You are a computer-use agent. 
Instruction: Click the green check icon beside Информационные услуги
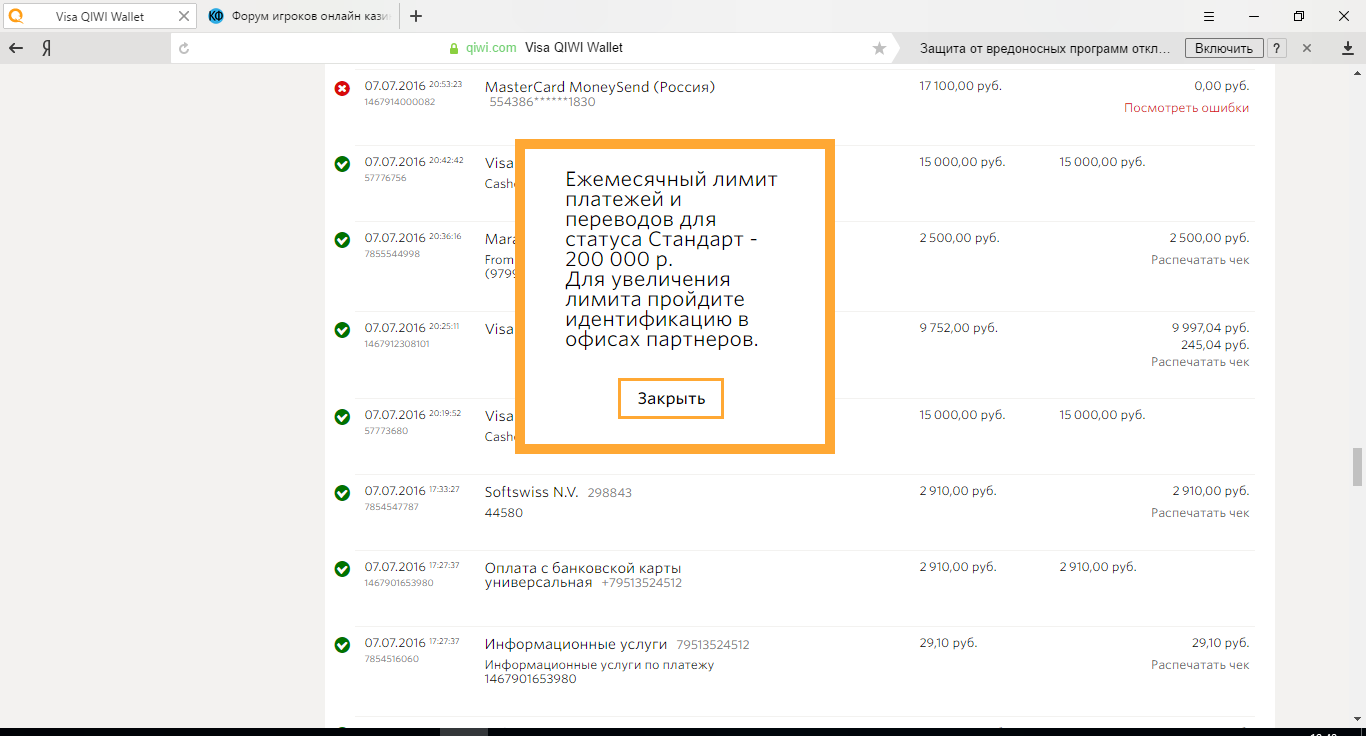tap(342, 645)
